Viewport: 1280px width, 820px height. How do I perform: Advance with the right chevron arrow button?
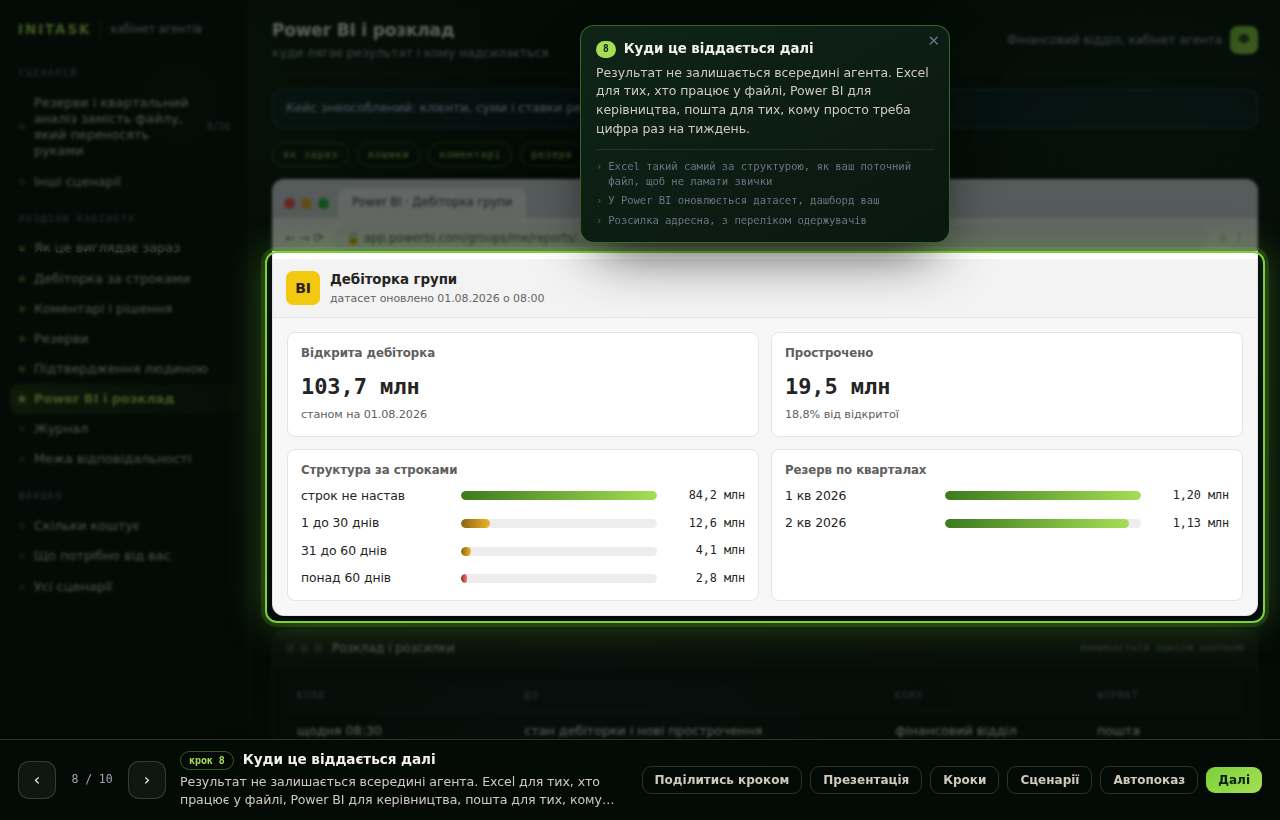click(147, 780)
